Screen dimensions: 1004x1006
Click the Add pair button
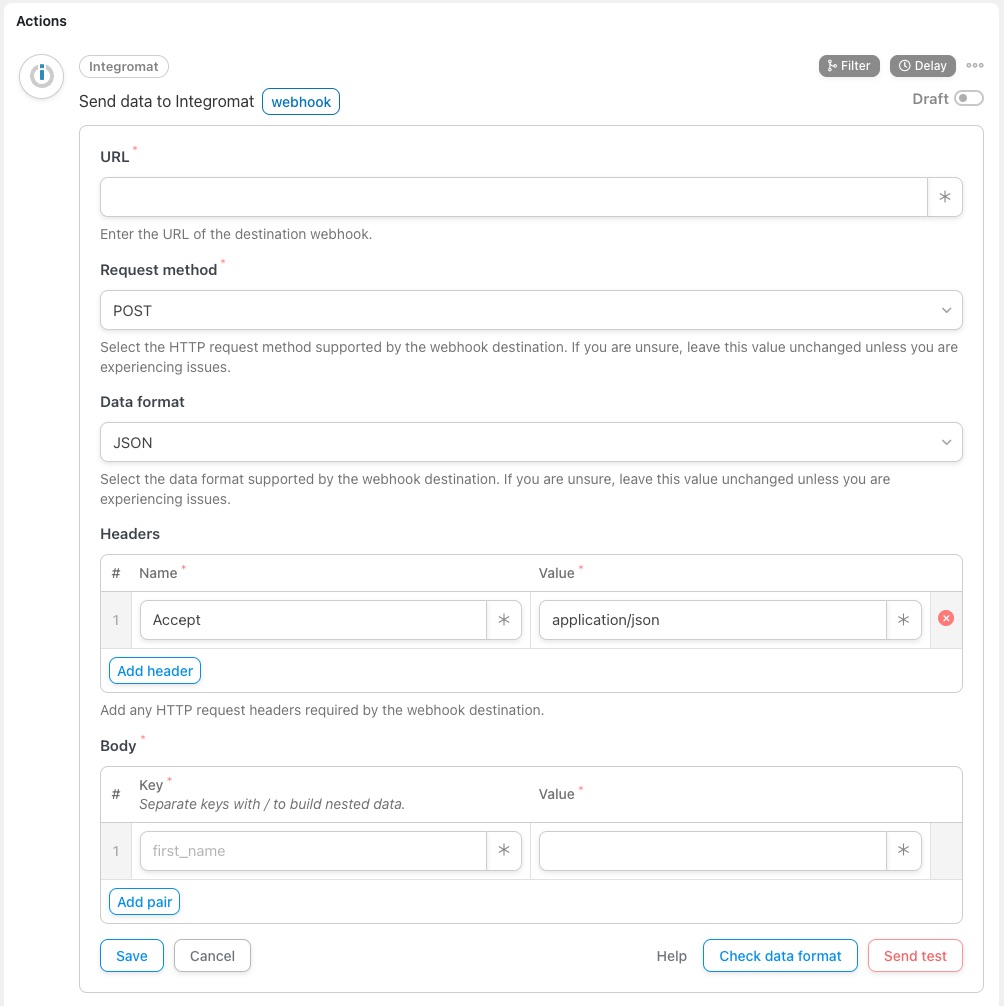(144, 902)
